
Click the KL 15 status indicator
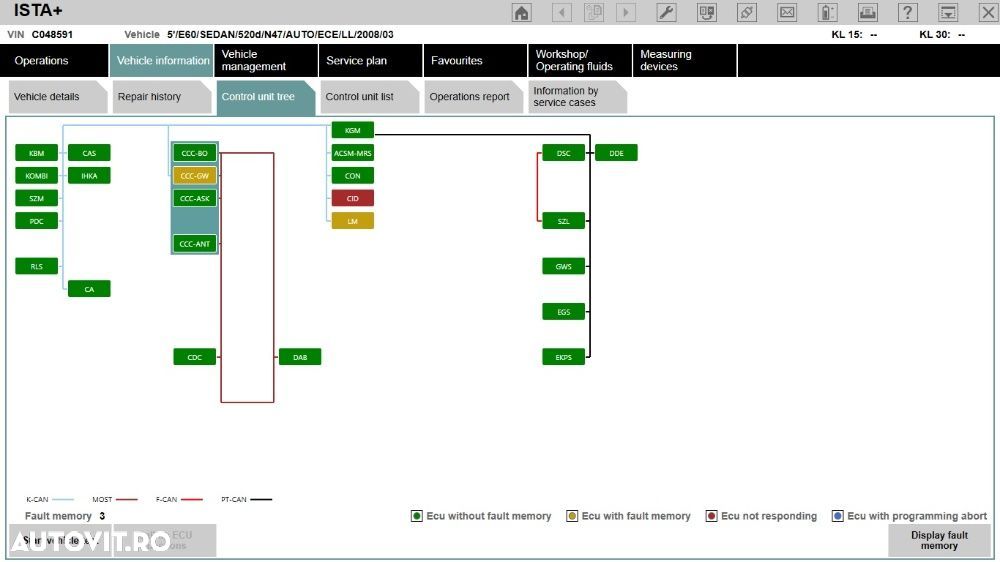854,34
